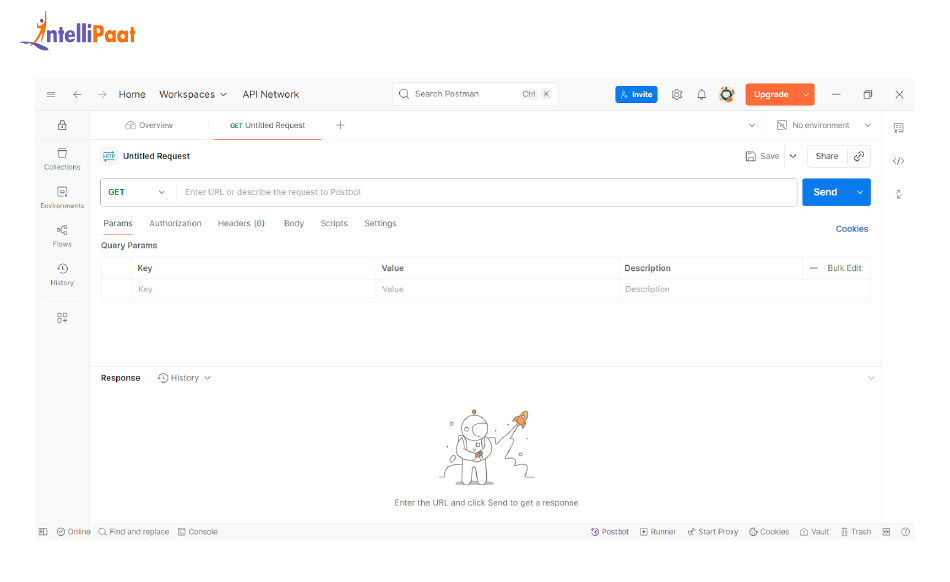The image size is (950, 582).
Task: Open the settings gear icon
Action: (677, 94)
